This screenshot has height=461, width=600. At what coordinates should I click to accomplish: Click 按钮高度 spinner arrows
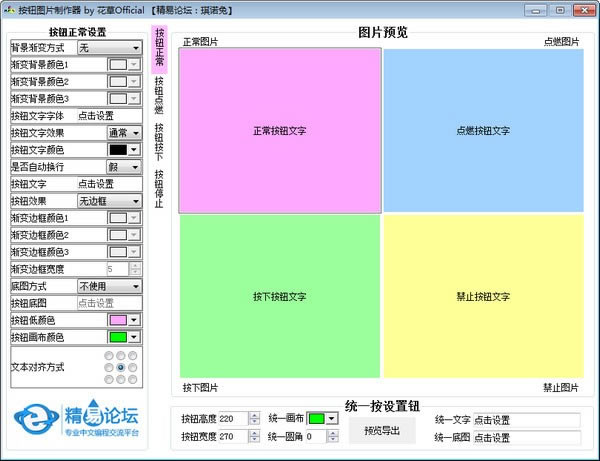pos(254,419)
